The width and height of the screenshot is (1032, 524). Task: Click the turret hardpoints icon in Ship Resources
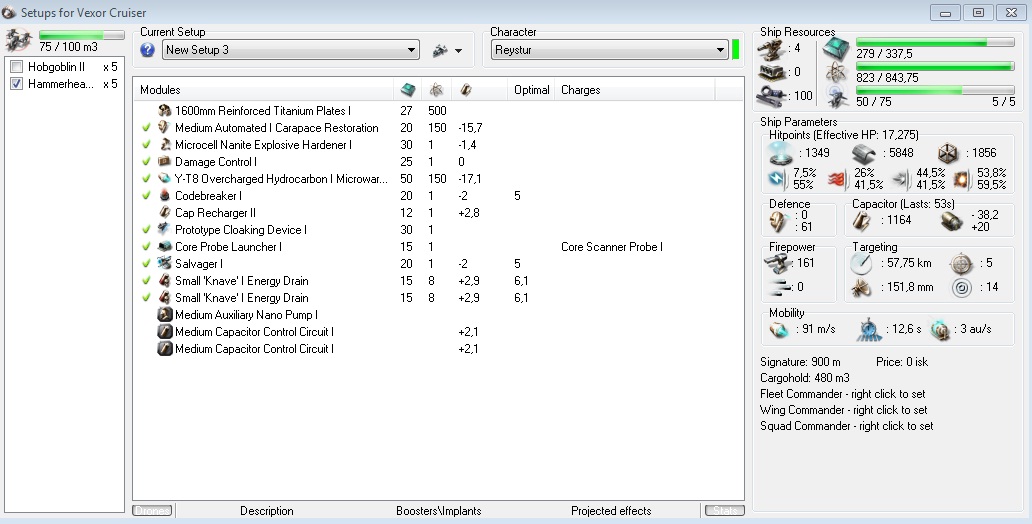pyautogui.click(x=771, y=49)
